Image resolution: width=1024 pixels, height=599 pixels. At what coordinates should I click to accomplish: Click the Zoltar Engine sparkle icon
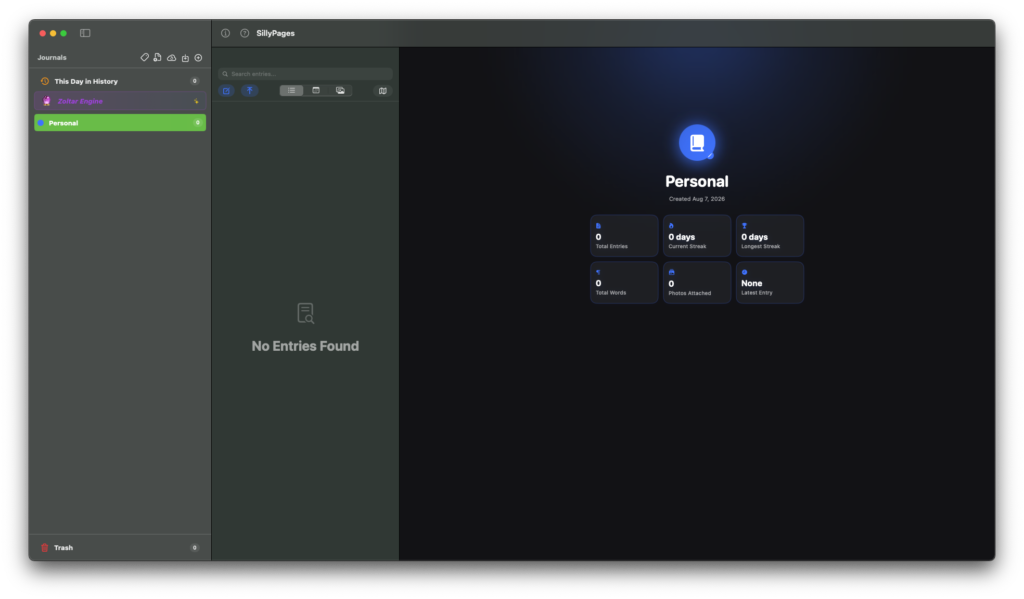pos(196,101)
